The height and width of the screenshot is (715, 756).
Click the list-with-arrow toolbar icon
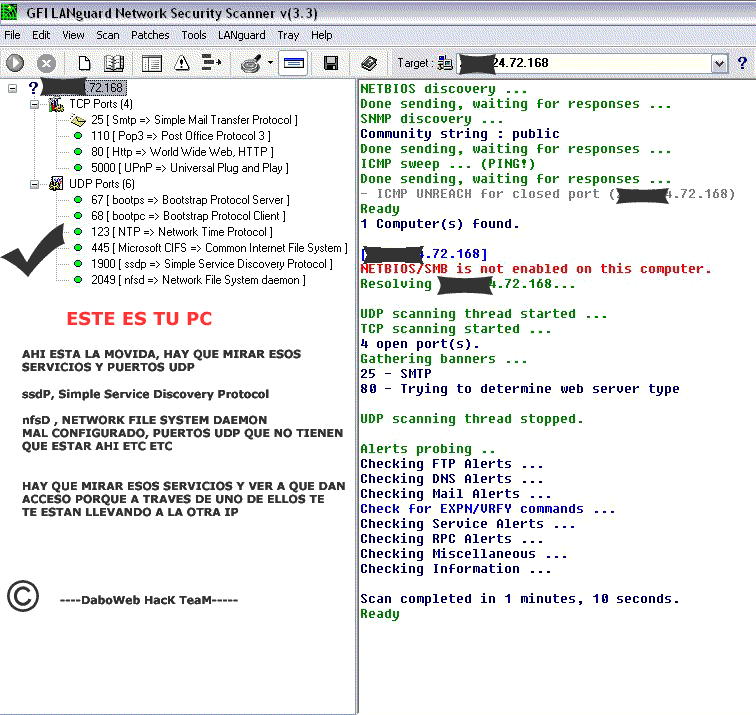coord(211,63)
